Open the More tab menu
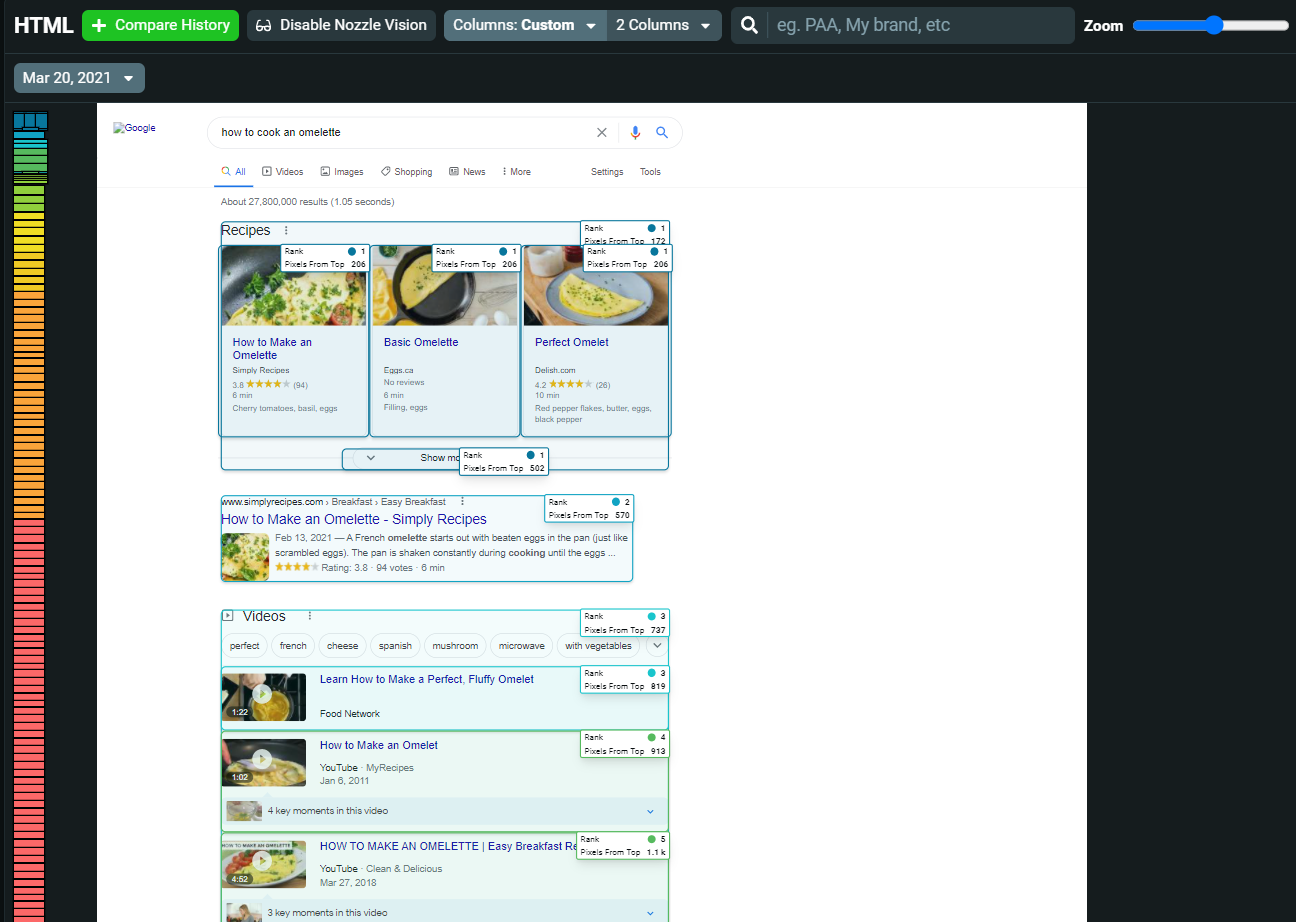Screen dimensions: 1296x922 coord(516,172)
